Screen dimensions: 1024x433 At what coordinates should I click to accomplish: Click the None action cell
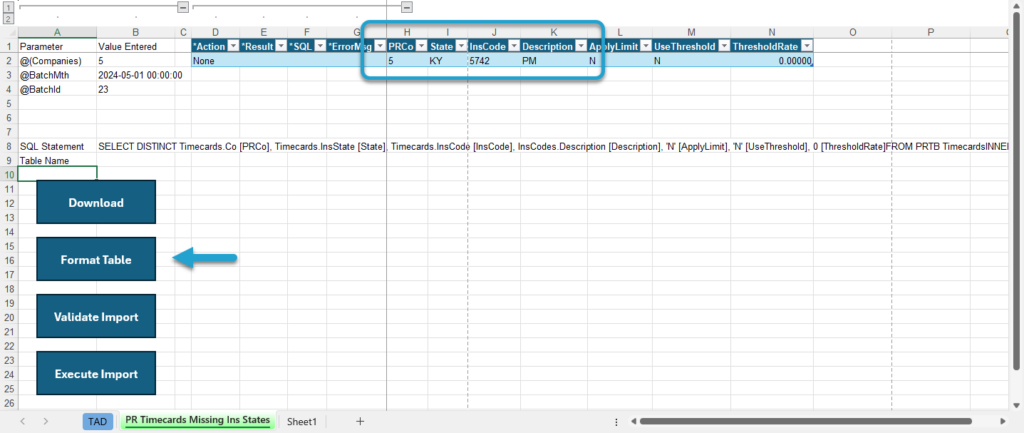216,61
